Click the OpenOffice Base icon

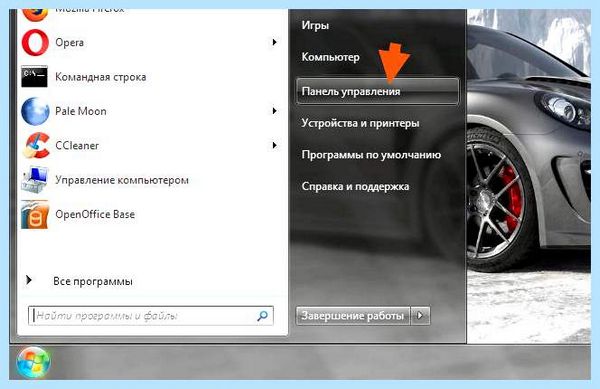[x=35, y=214]
